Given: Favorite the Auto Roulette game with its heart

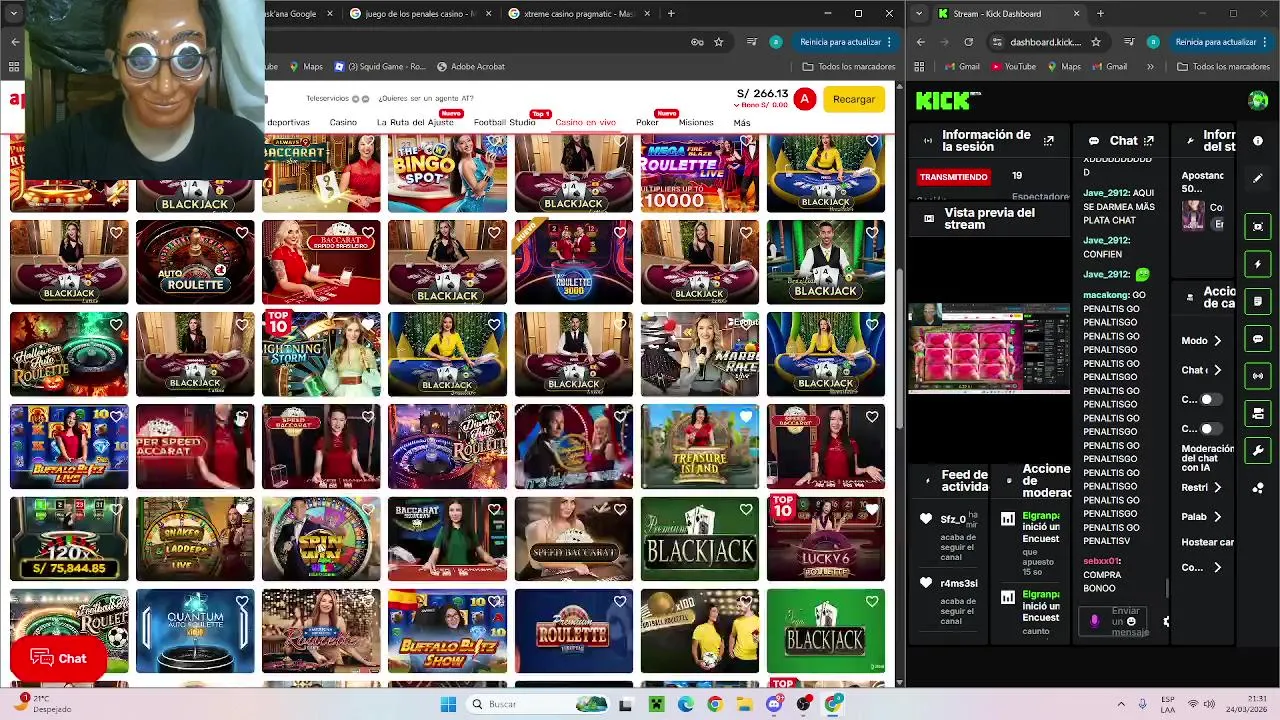Looking at the screenshot, I should click(242, 233).
